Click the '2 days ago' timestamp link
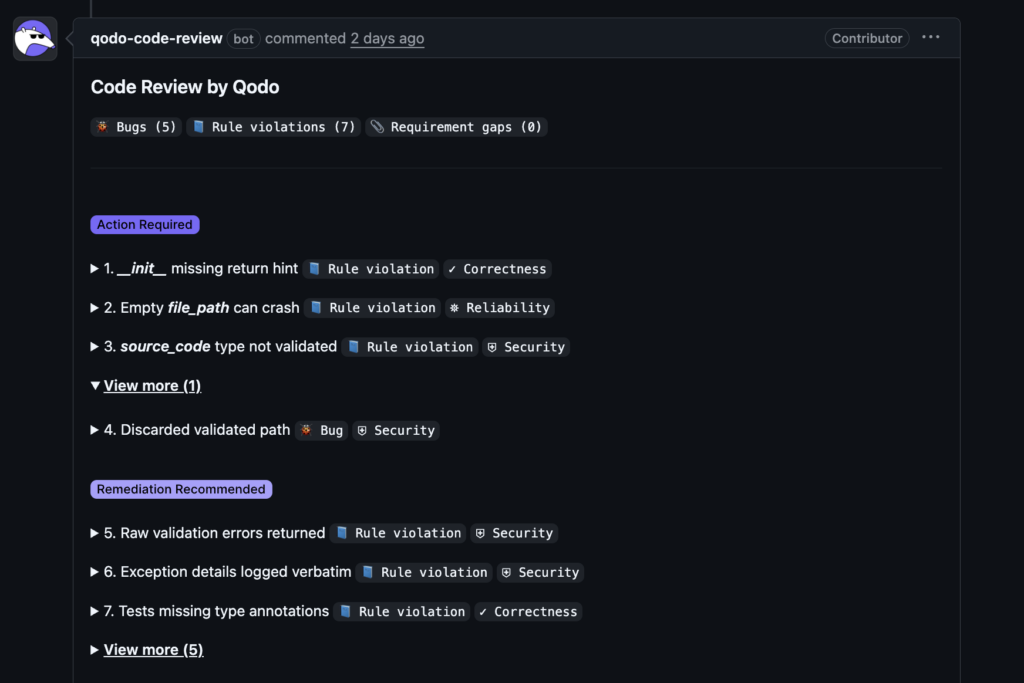The height and width of the screenshot is (683, 1024). pyautogui.click(x=387, y=38)
